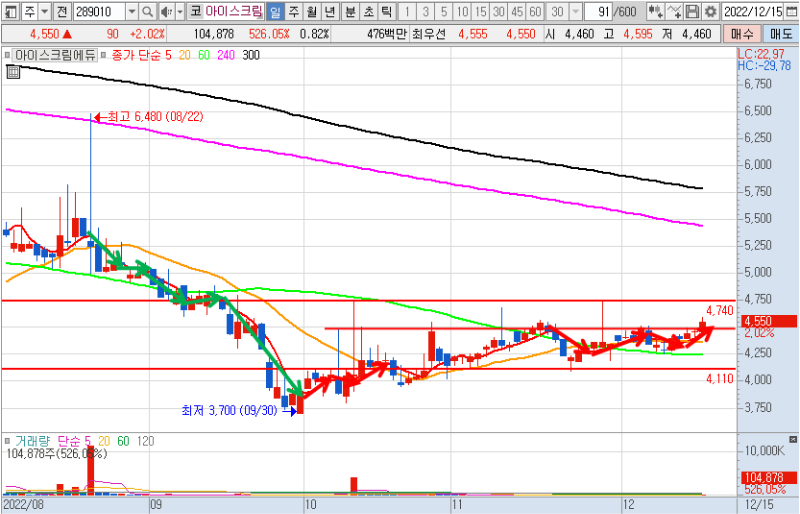
Task: Click the small square before 아이스크림에듀 label
Action: [7, 55]
